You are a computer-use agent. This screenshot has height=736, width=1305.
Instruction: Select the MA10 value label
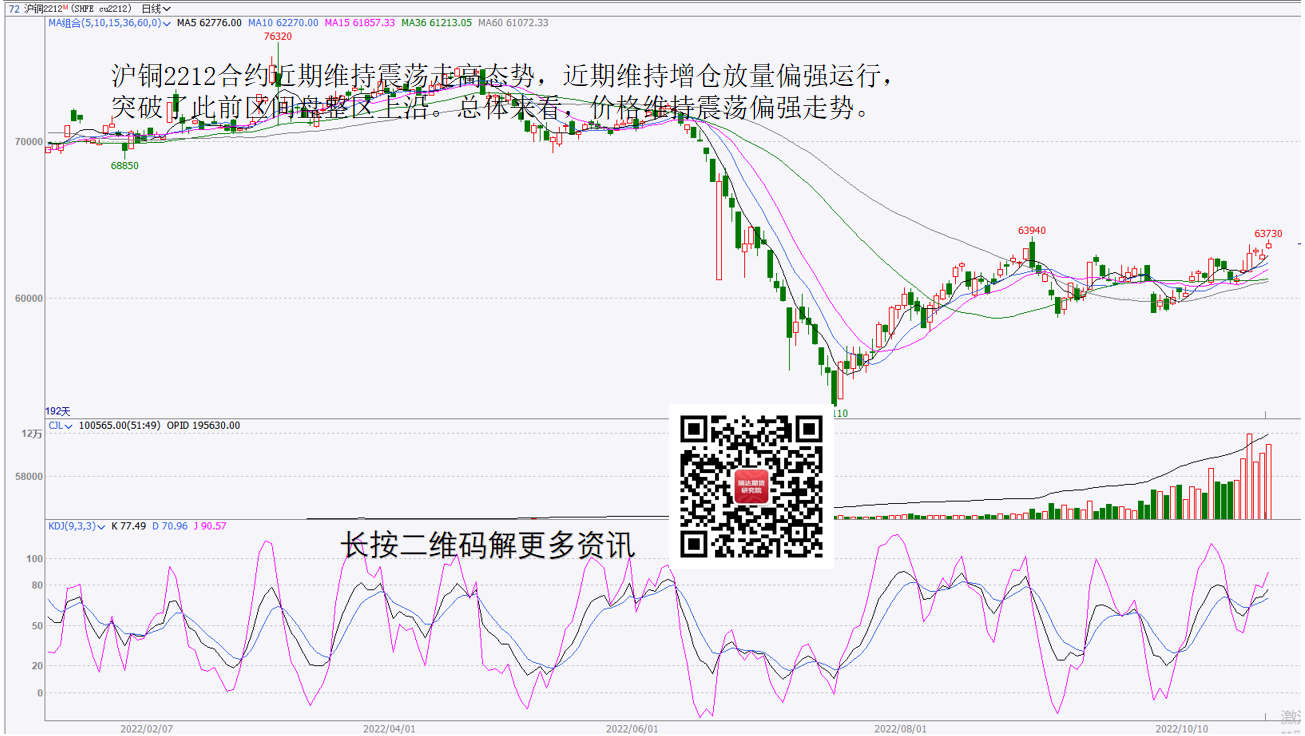tap(283, 23)
